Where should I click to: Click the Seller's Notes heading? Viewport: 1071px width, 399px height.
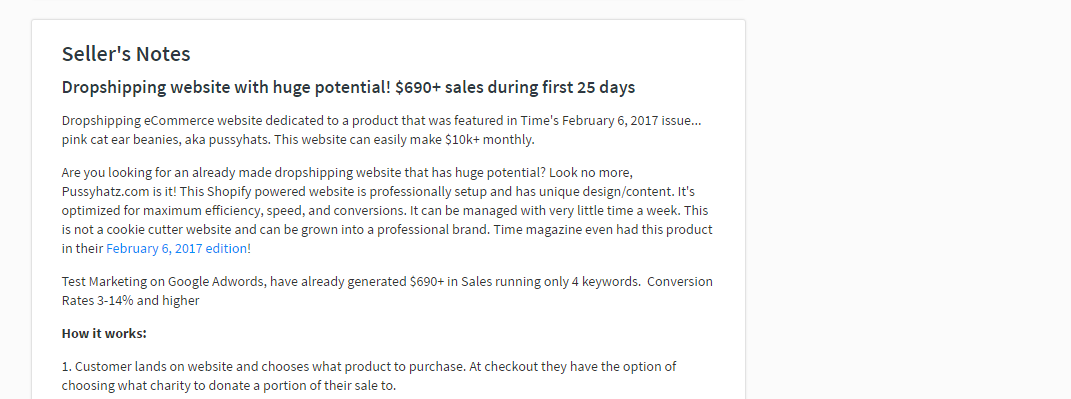pos(126,53)
